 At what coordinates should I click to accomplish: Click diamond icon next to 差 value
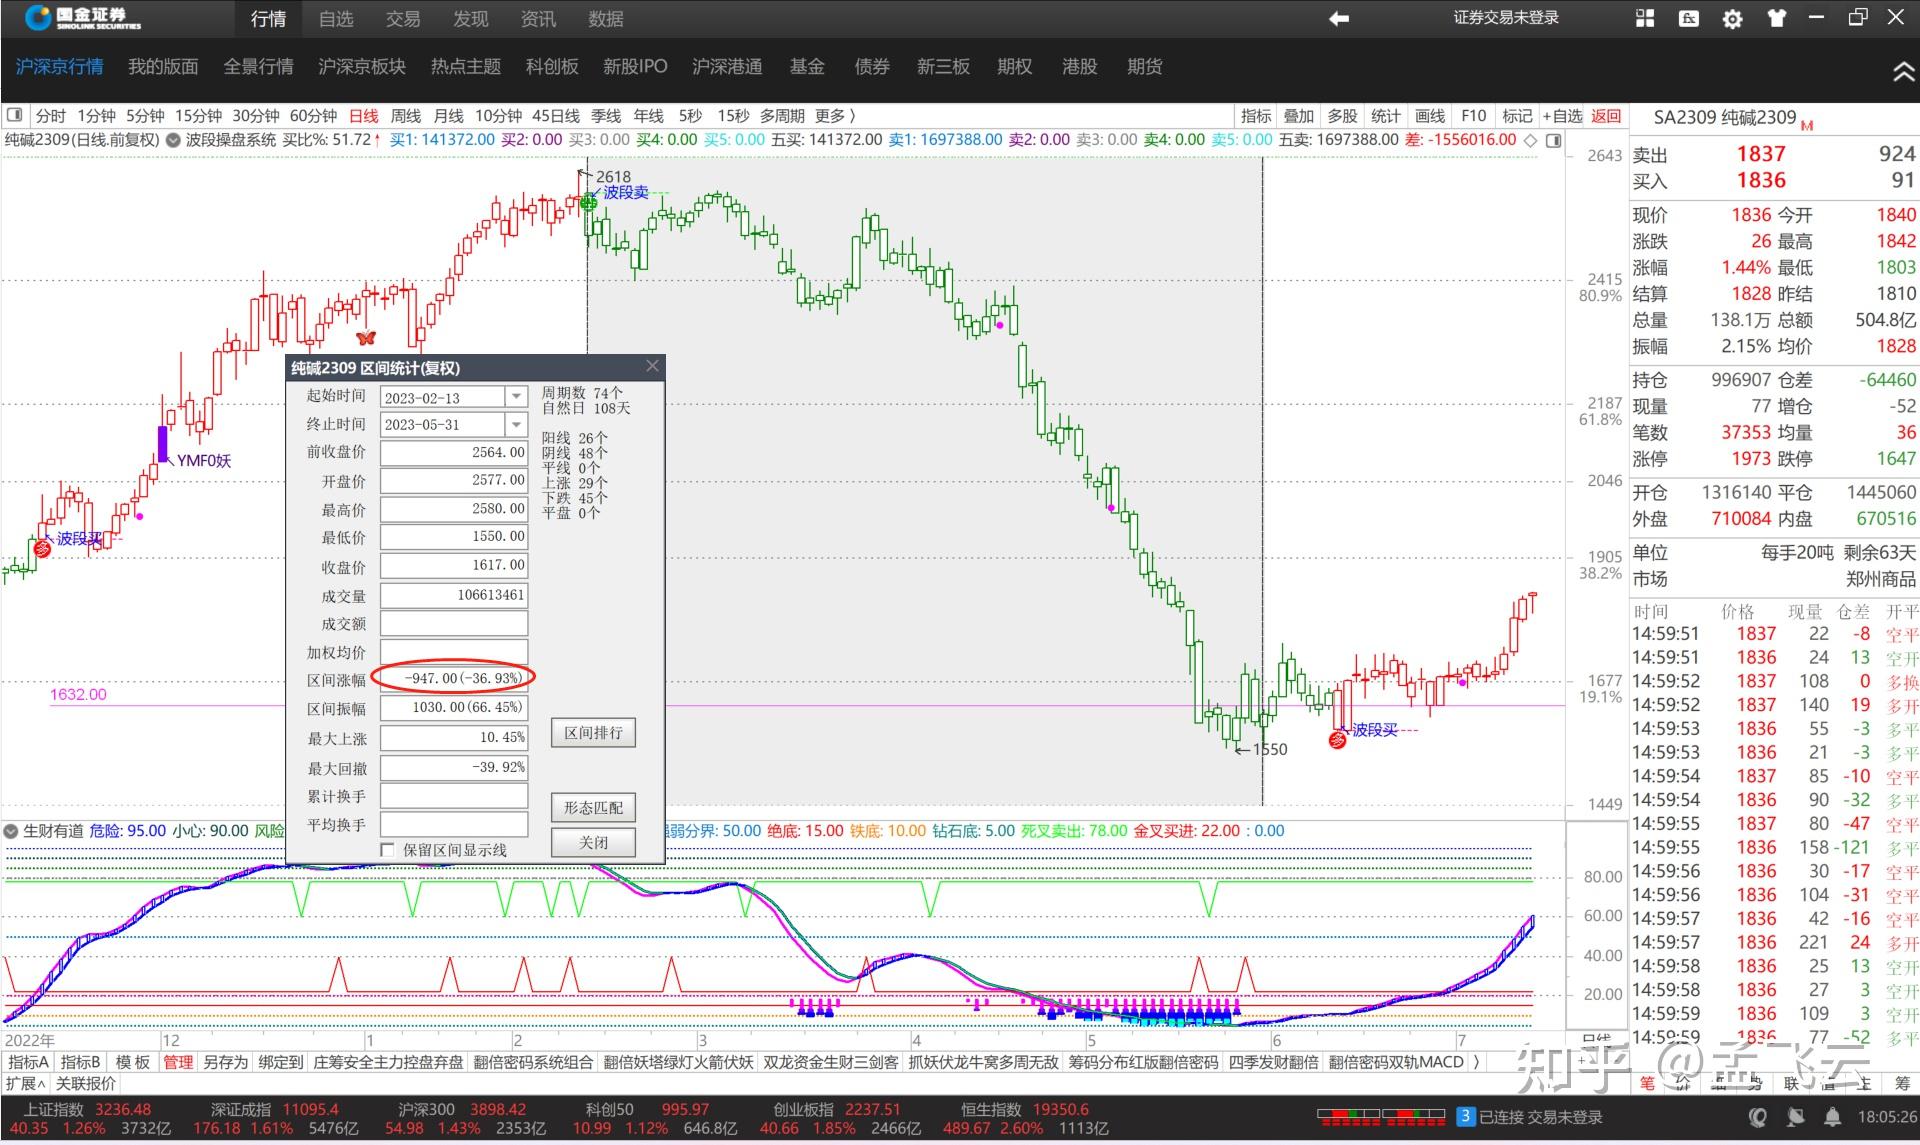tap(1530, 141)
